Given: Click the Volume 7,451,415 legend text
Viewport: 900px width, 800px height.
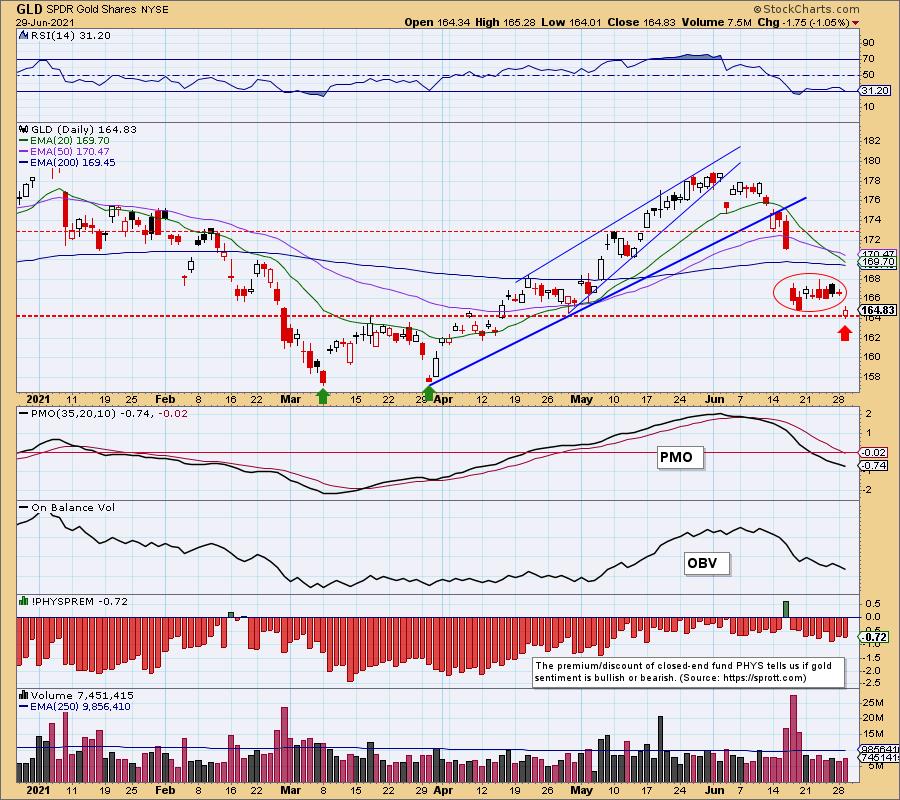Looking at the screenshot, I should [x=82, y=696].
